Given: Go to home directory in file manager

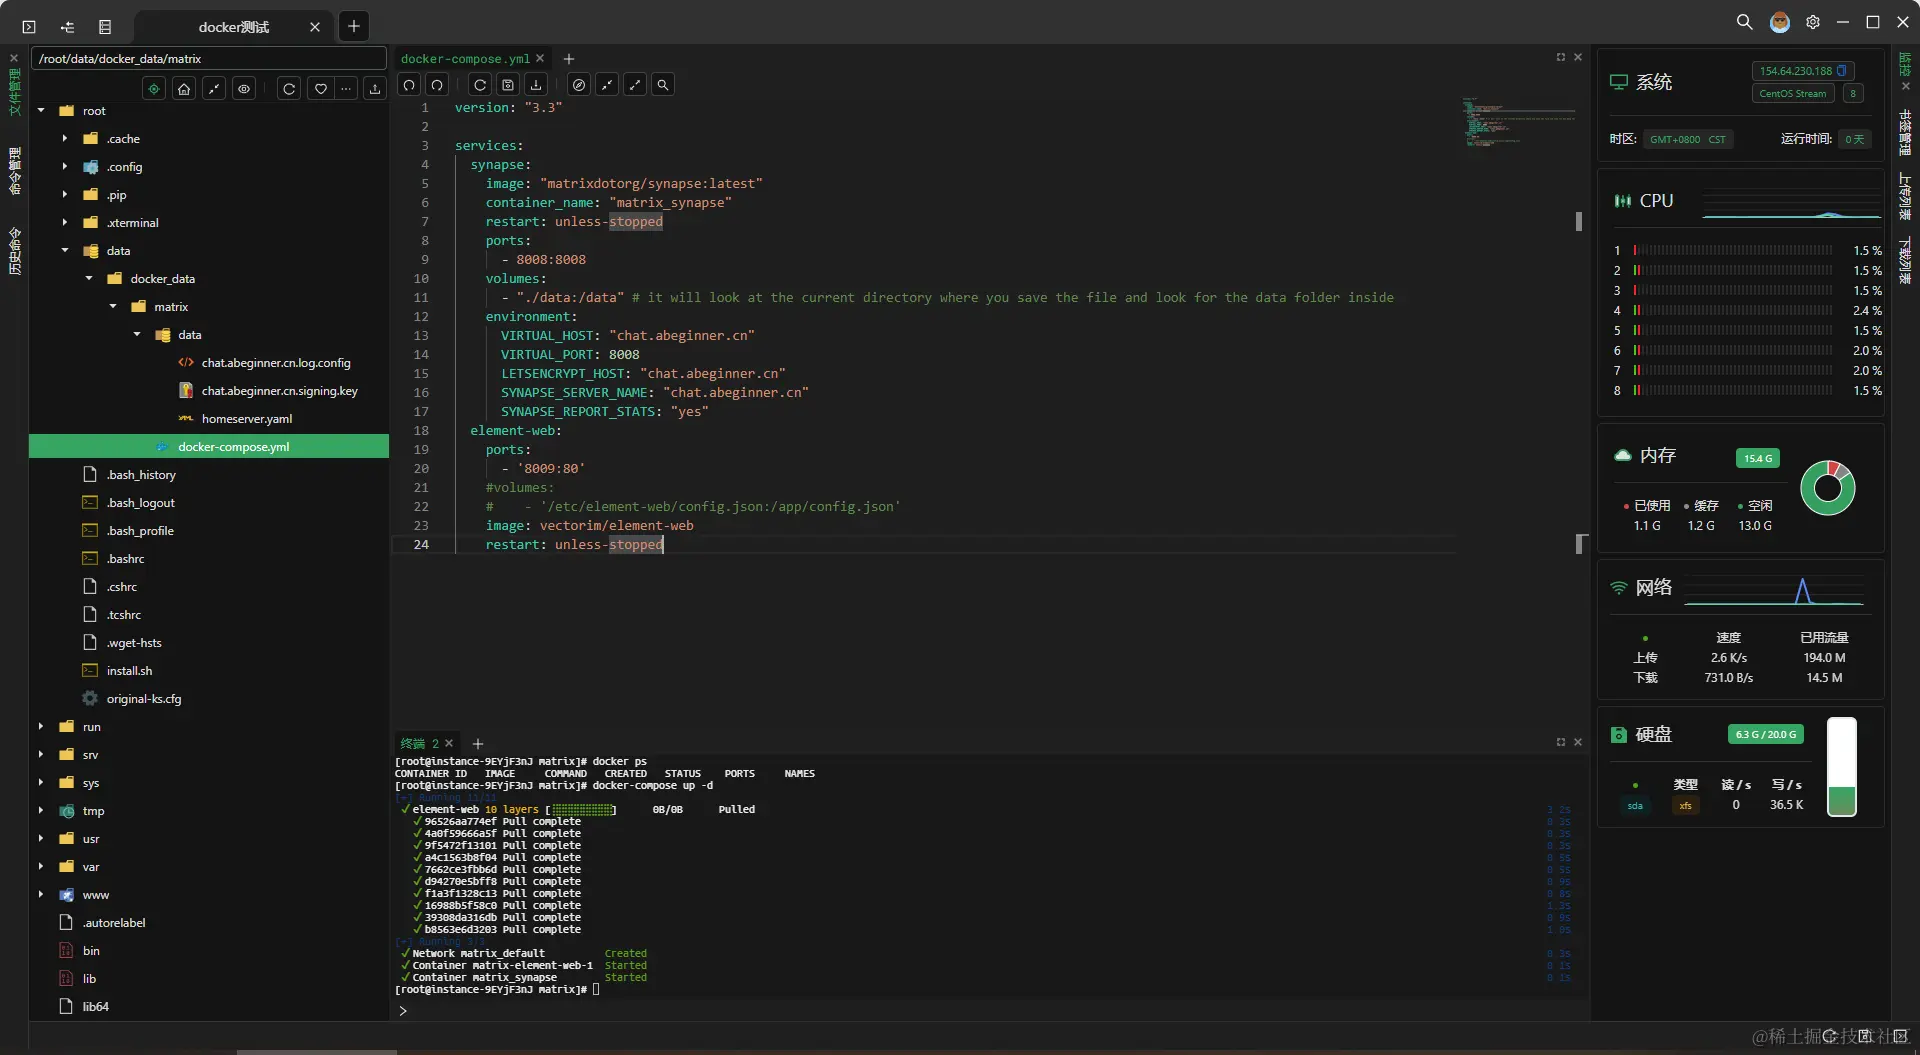Looking at the screenshot, I should coord(184,88).
